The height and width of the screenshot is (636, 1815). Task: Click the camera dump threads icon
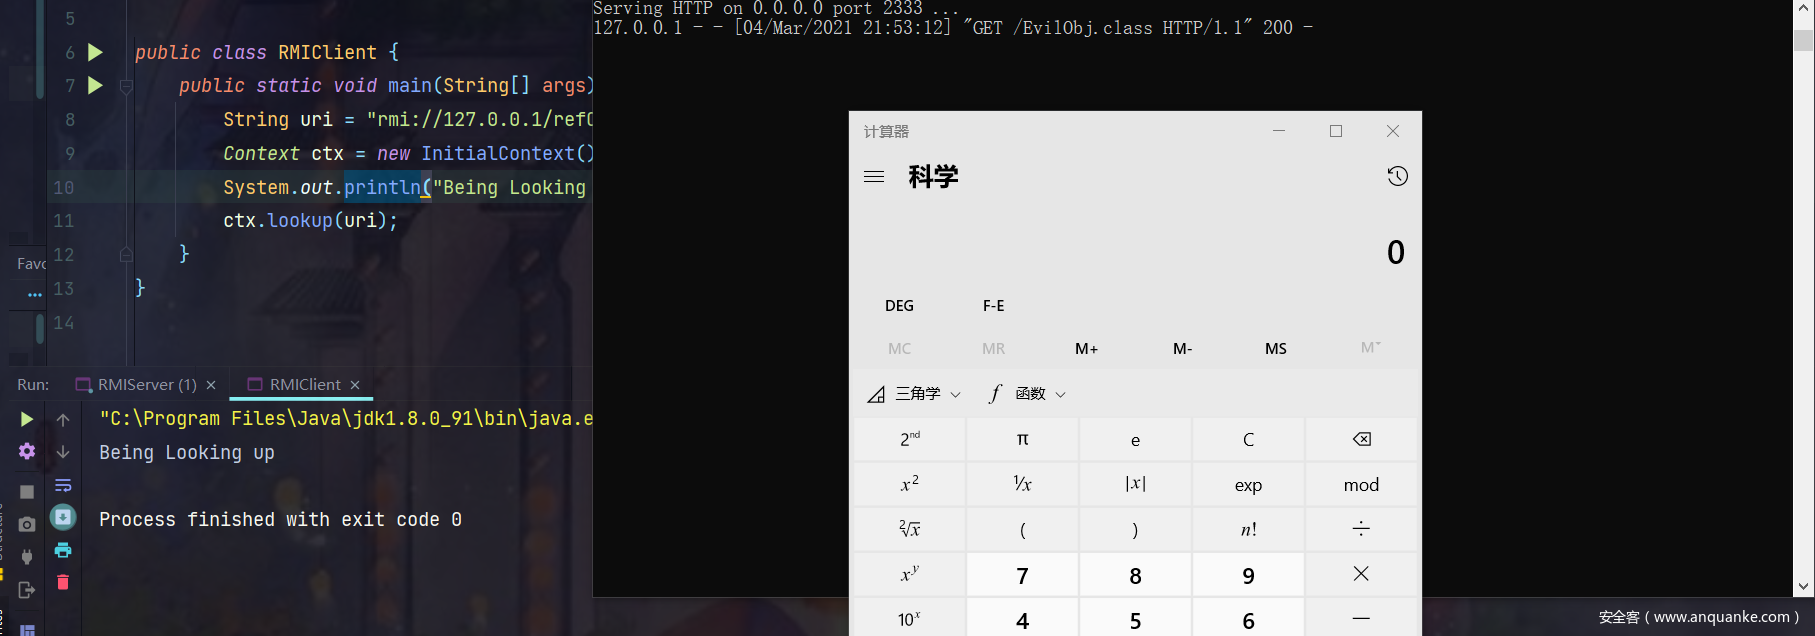pyautogui.click(x=27, y=524)
